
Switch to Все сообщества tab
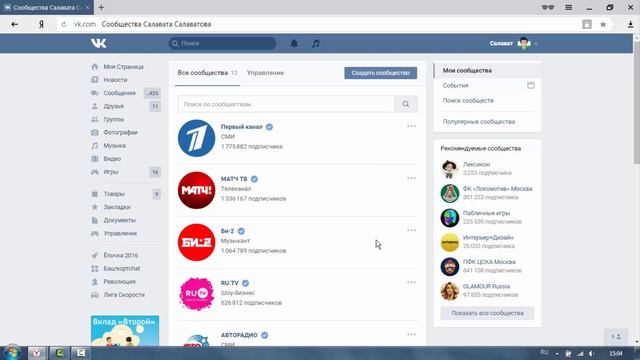click(207, 73)
